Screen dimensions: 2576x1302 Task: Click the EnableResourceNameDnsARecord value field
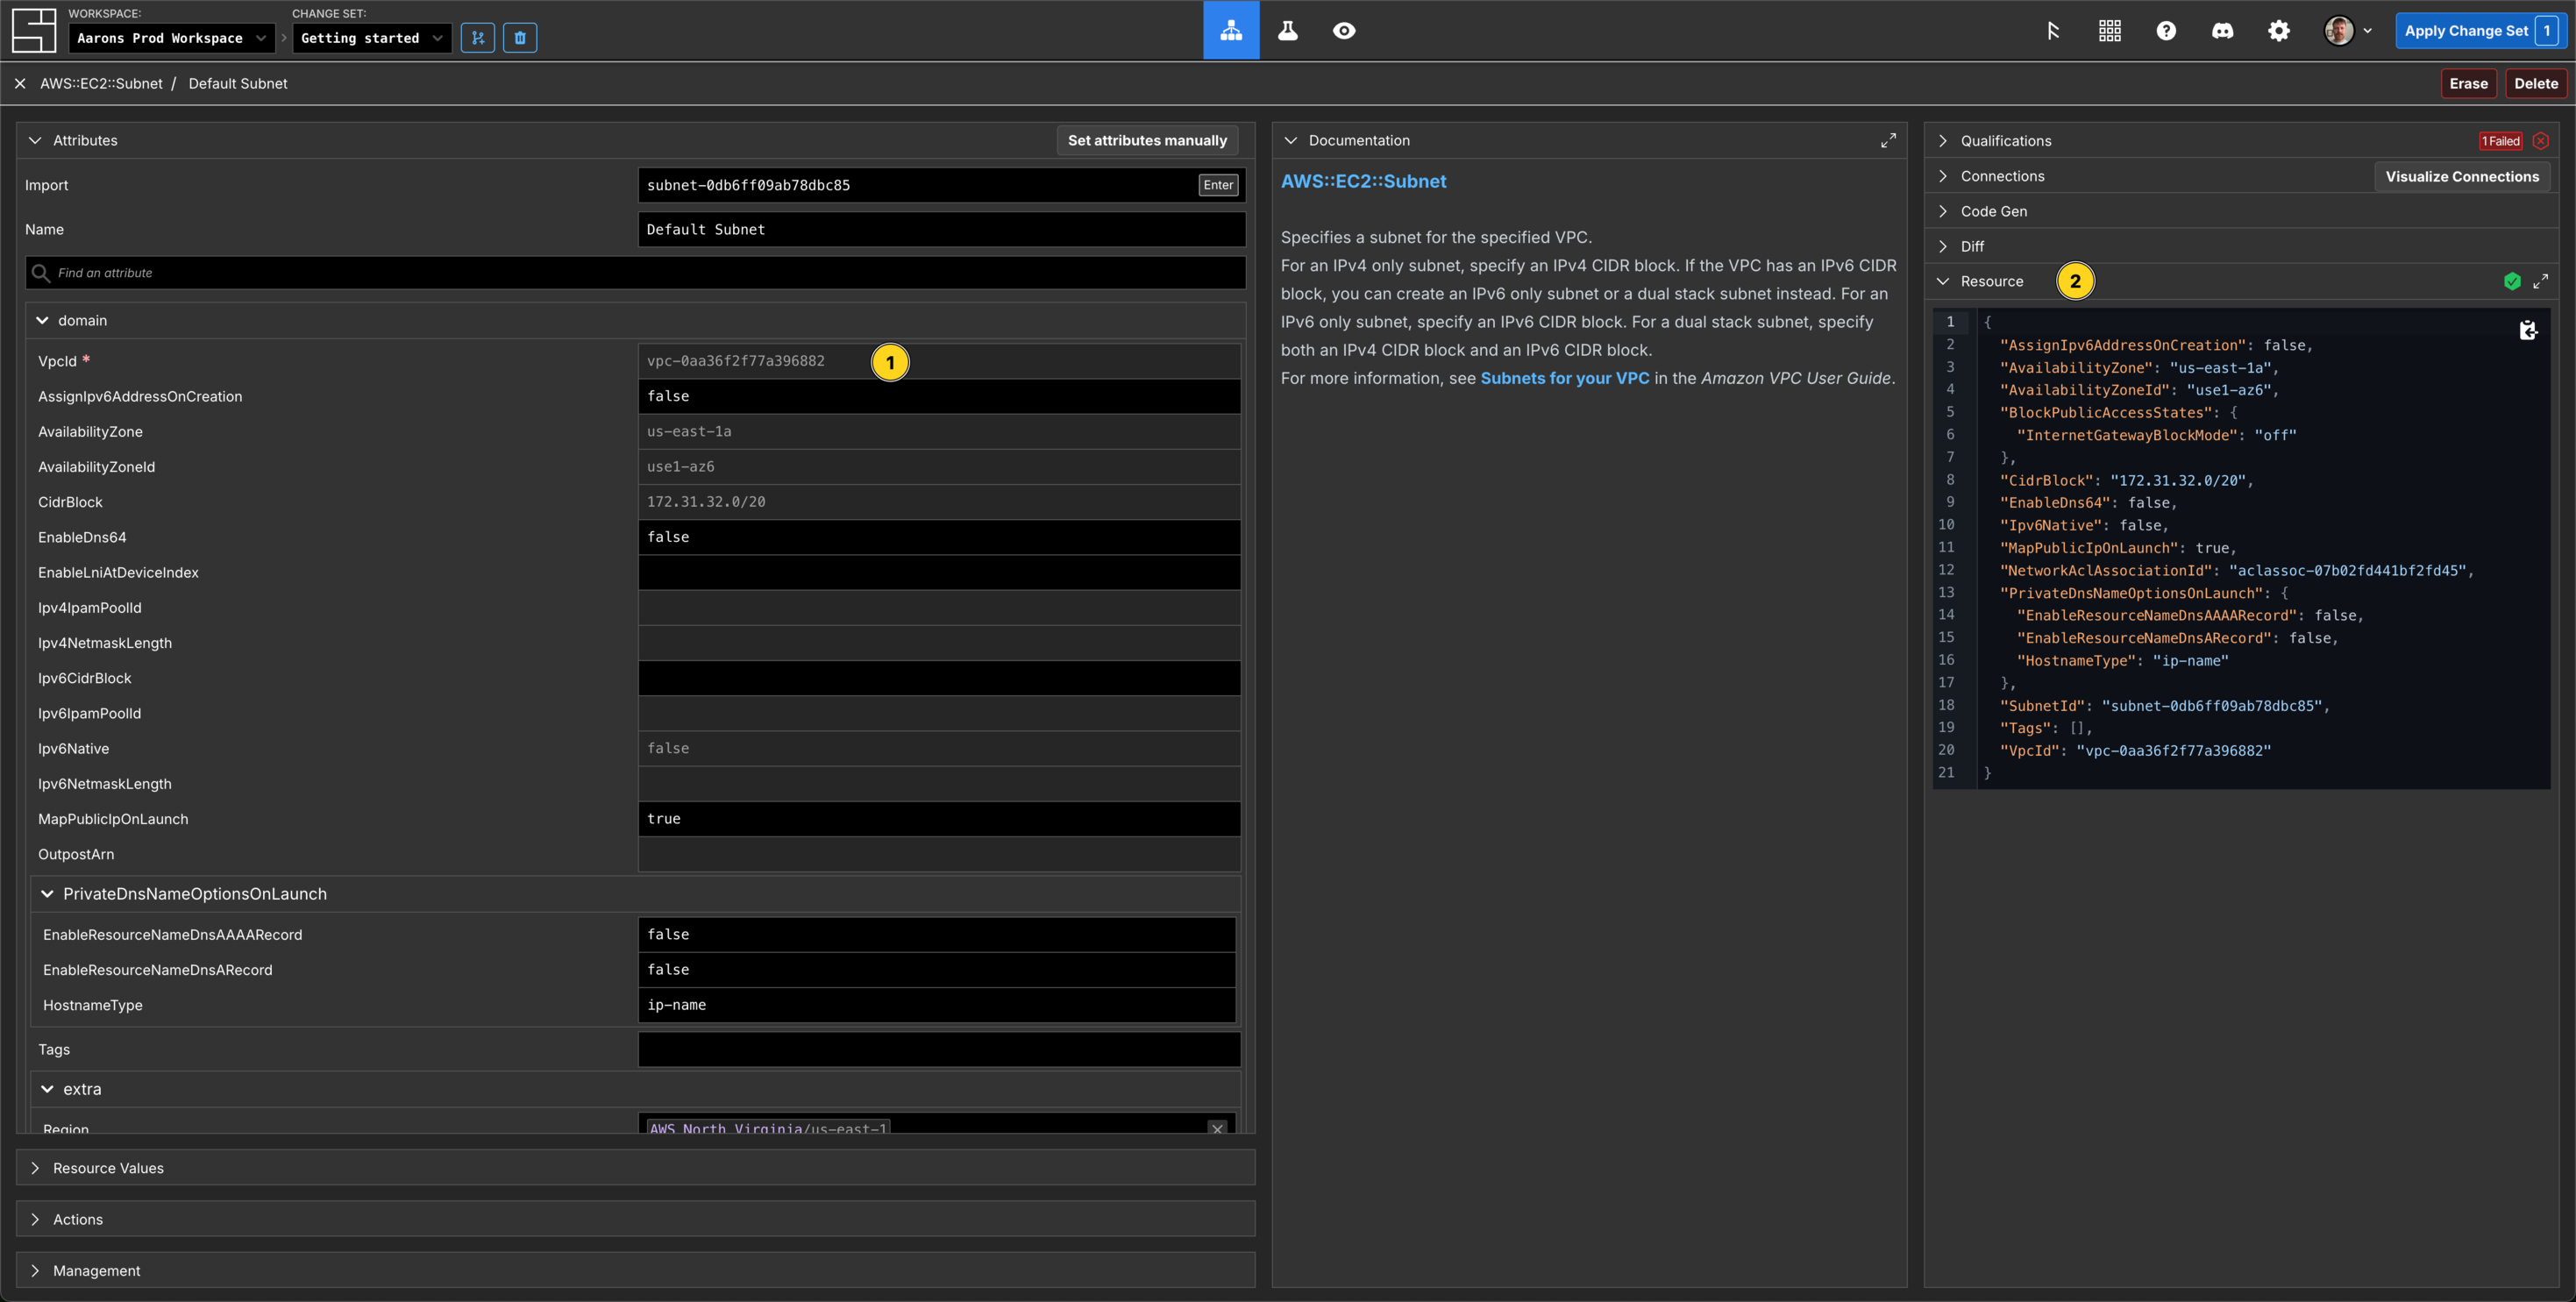[x=937, y=970]
